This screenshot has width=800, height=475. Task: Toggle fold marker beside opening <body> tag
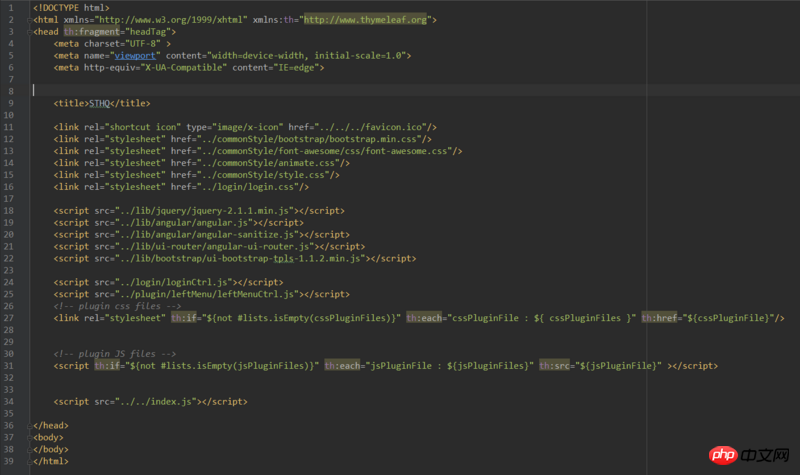[x=30, y=438]
